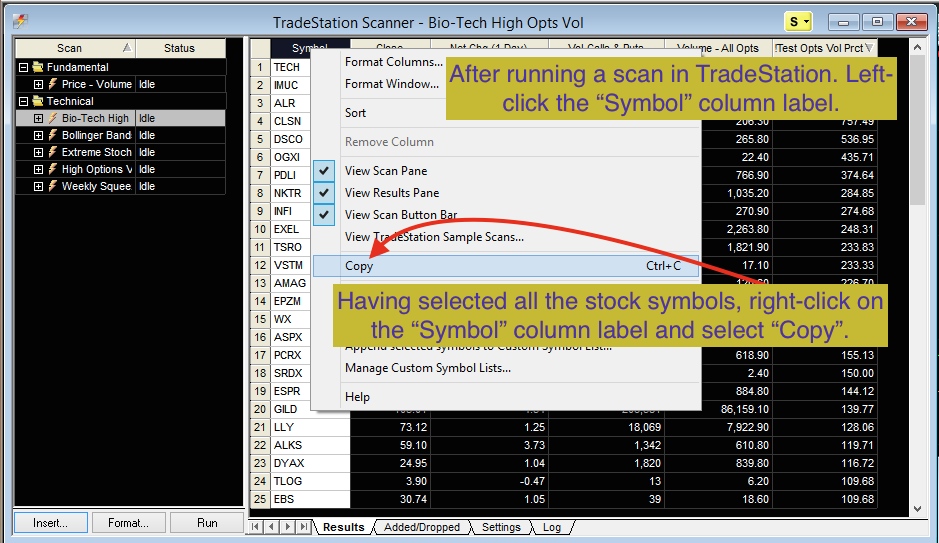Viewport: 939px width, 543px height.
Task: Switch to the Settings tab
Action: tap(501, 527)
